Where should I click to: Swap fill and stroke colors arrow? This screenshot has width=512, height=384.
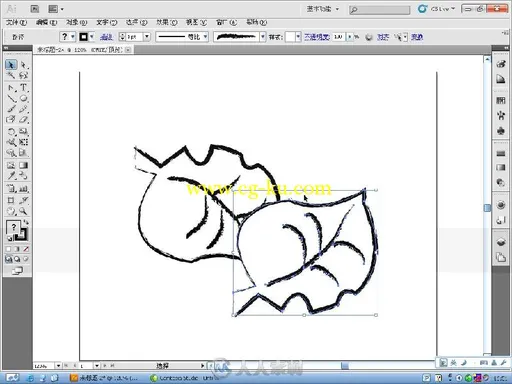coord(26,222)
